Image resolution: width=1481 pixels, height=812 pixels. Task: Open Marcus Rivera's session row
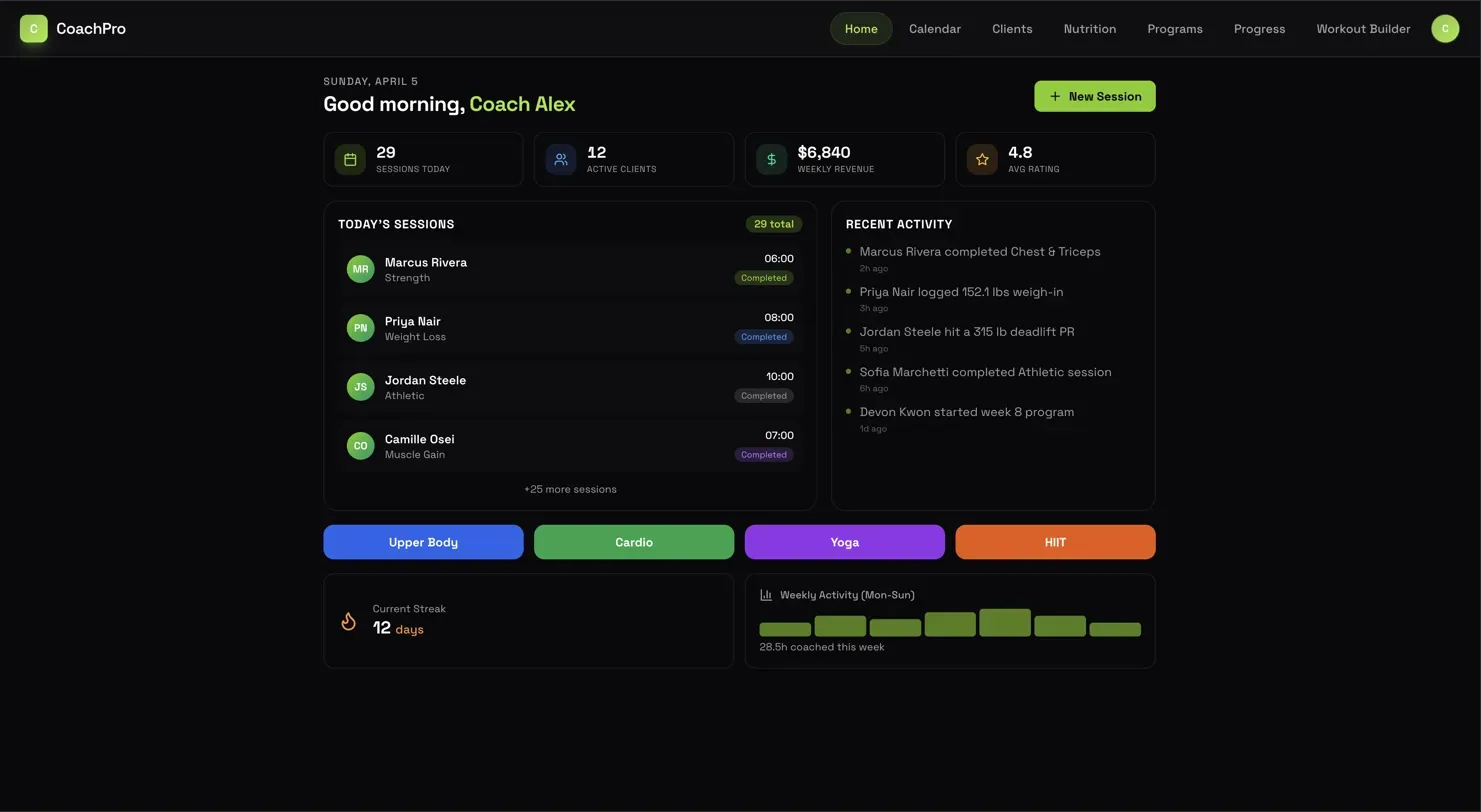[570, 269]
